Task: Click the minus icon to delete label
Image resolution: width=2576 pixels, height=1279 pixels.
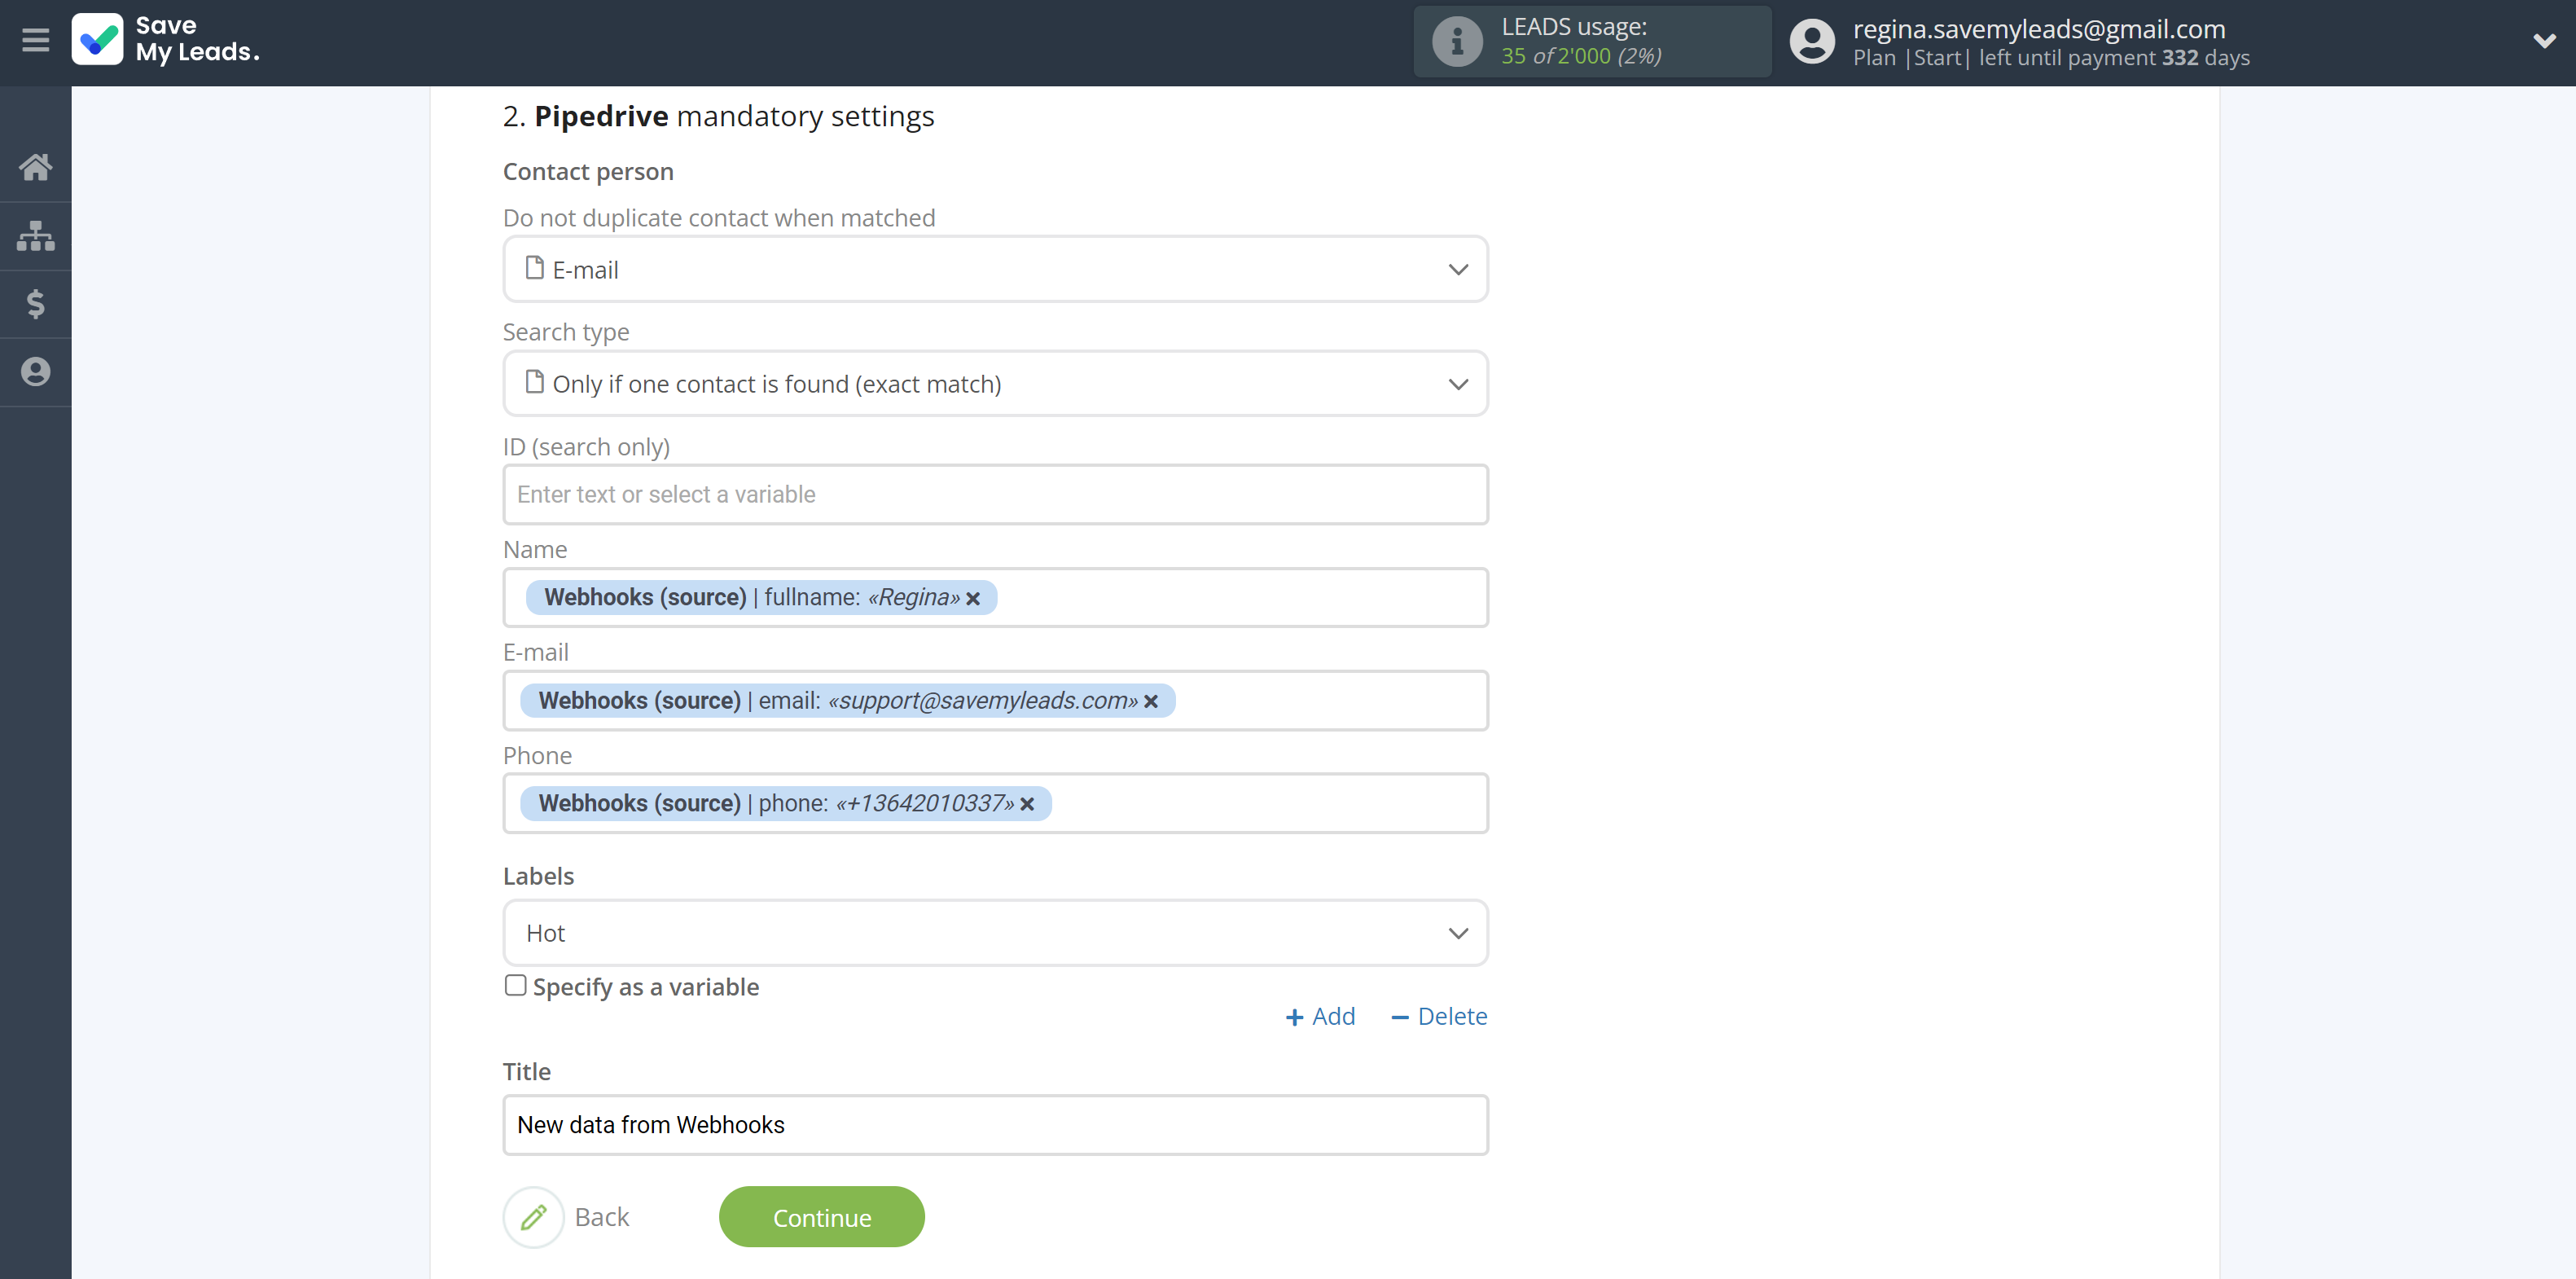Action: click(x=1400, y=1017)
